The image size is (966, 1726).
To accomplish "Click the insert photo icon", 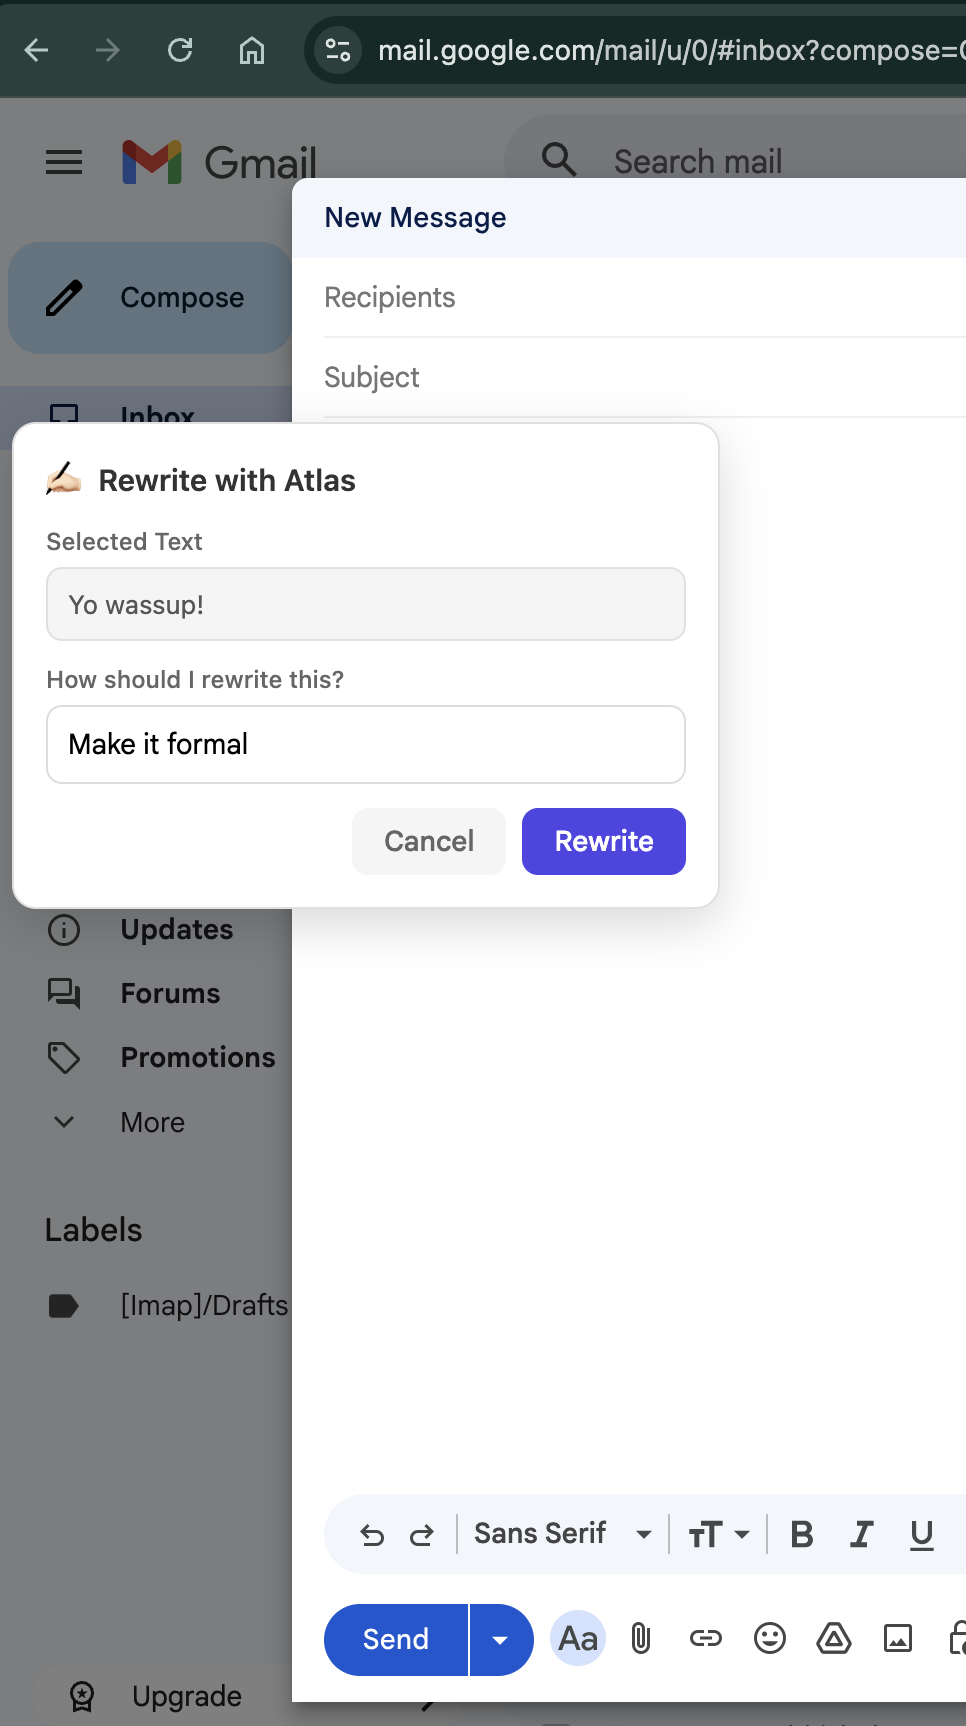I will 897,1639.
